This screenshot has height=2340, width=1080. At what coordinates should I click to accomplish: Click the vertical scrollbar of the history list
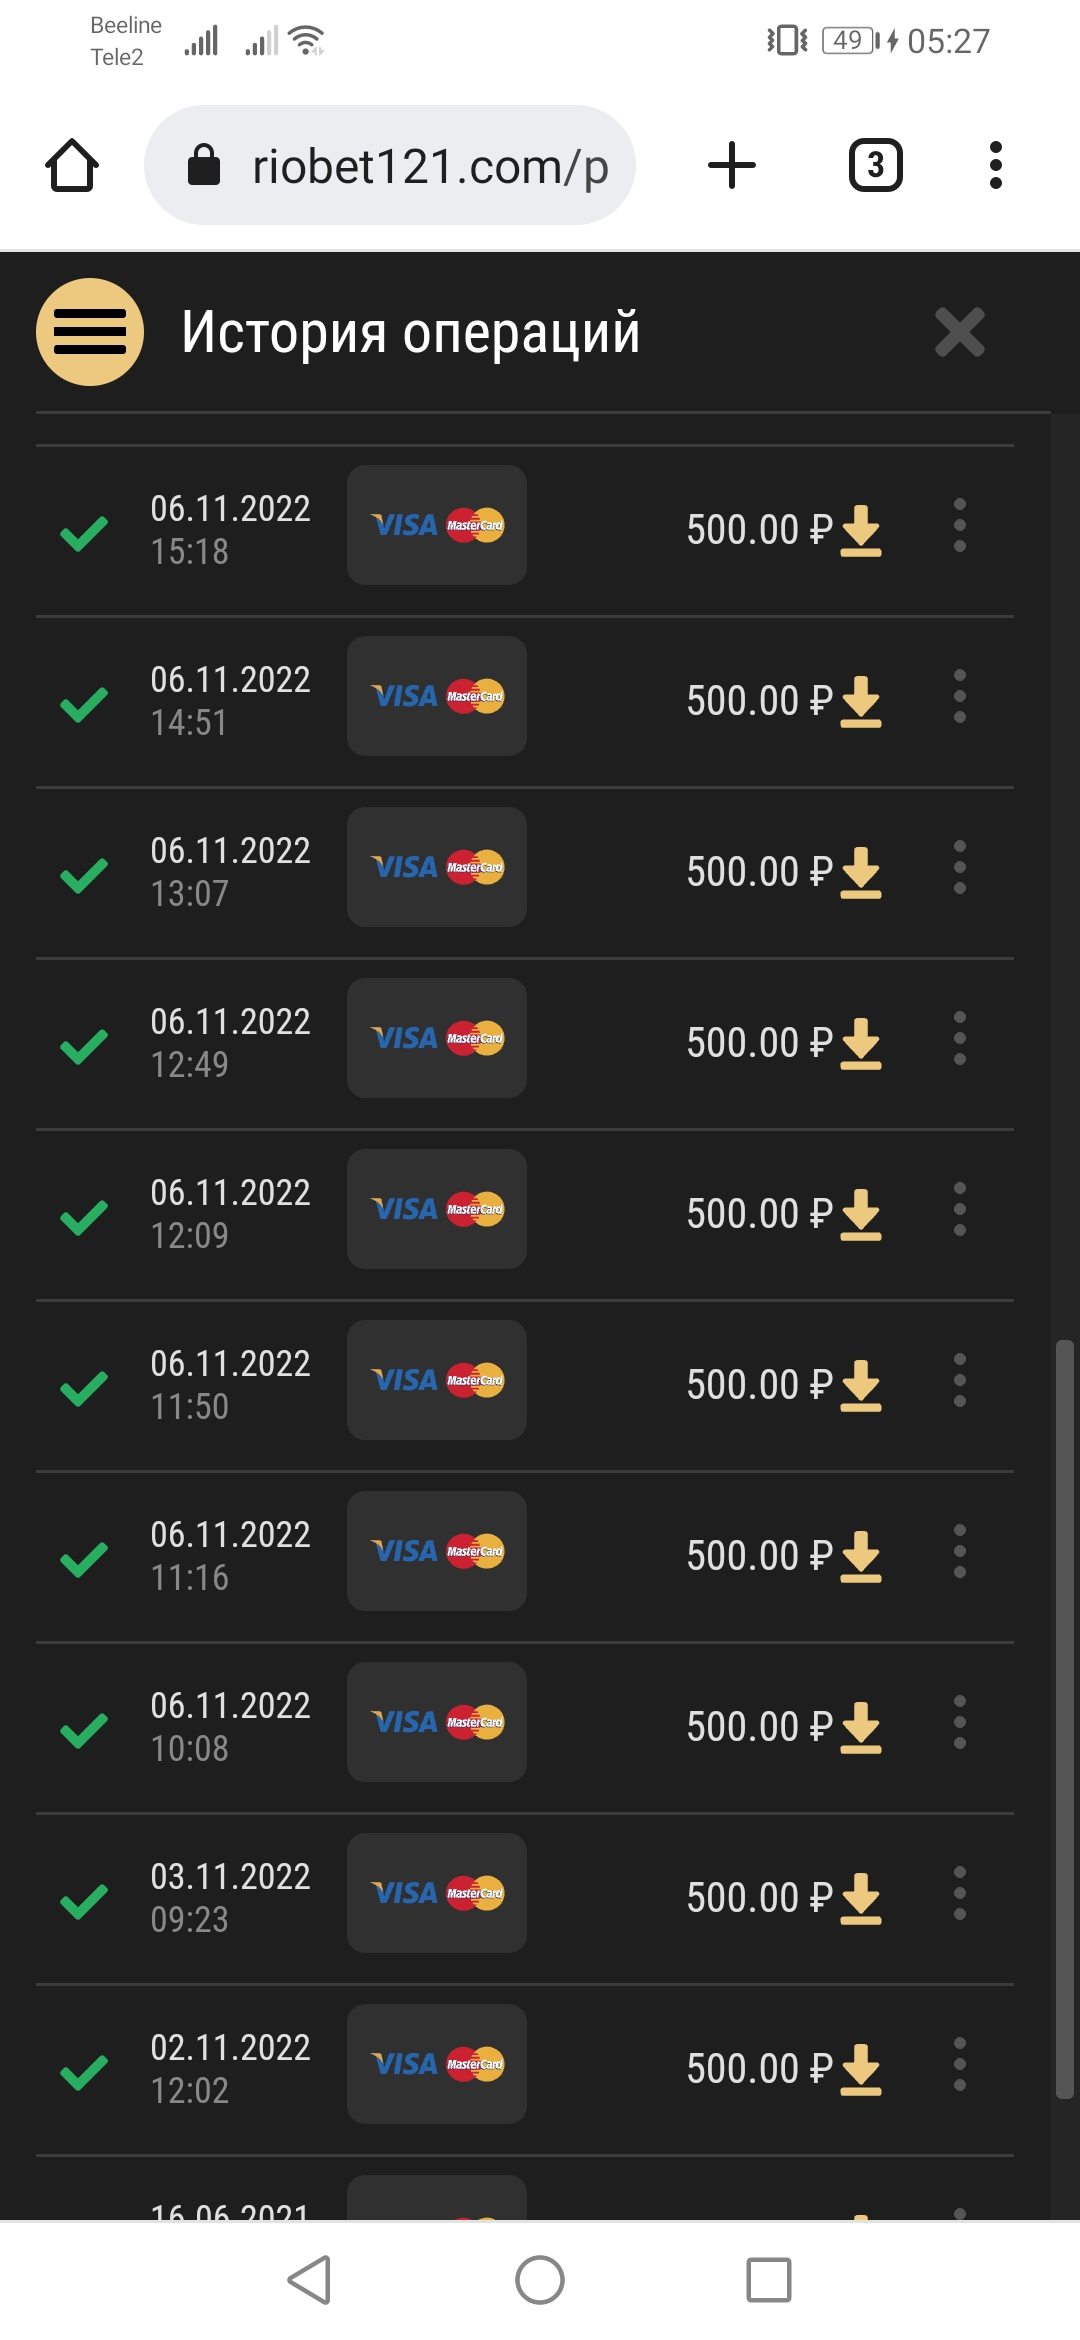click(x=1064, y=1718)
